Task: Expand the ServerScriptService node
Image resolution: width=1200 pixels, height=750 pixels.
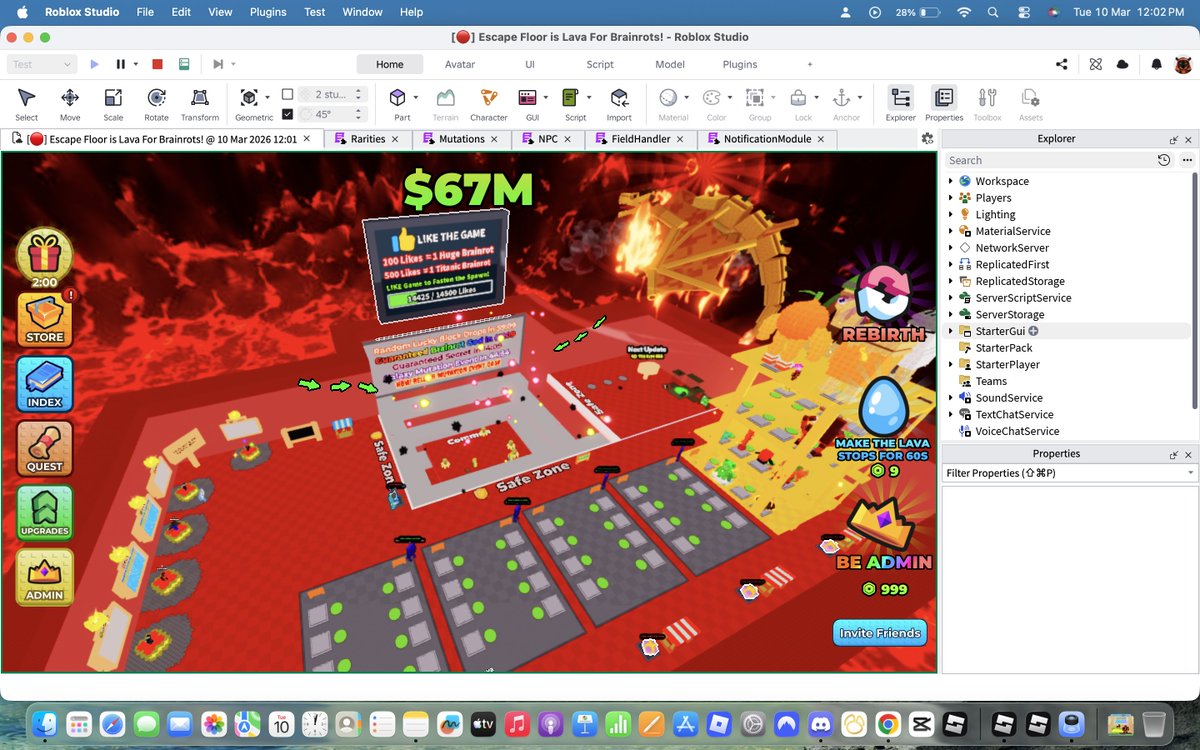Action: (x=951, y=298)
